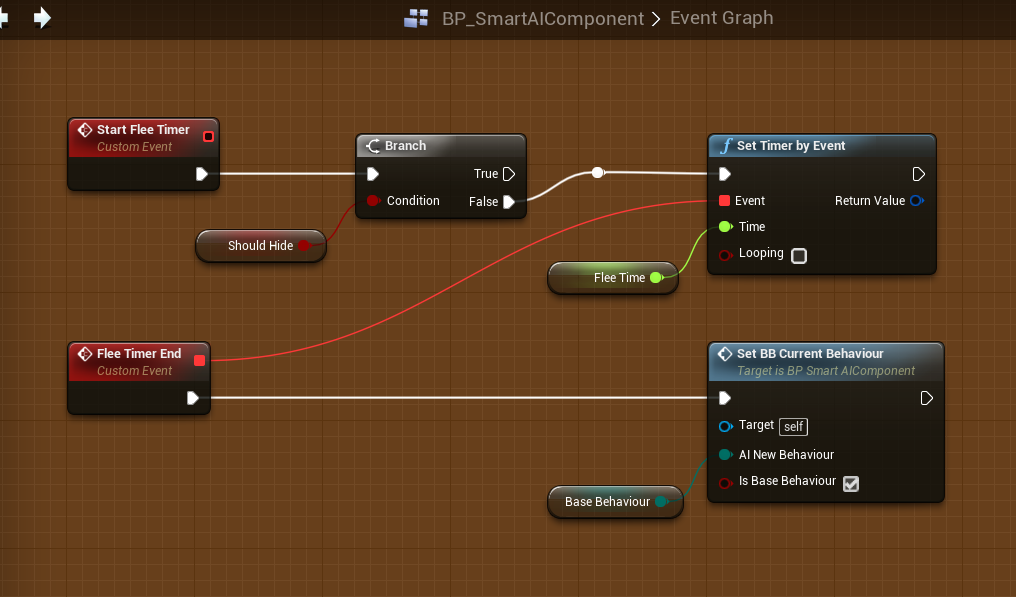Viewport: 1016px width, 597px height.
Task: Click the Branch True exec output pin
Action: coord(509,174)
